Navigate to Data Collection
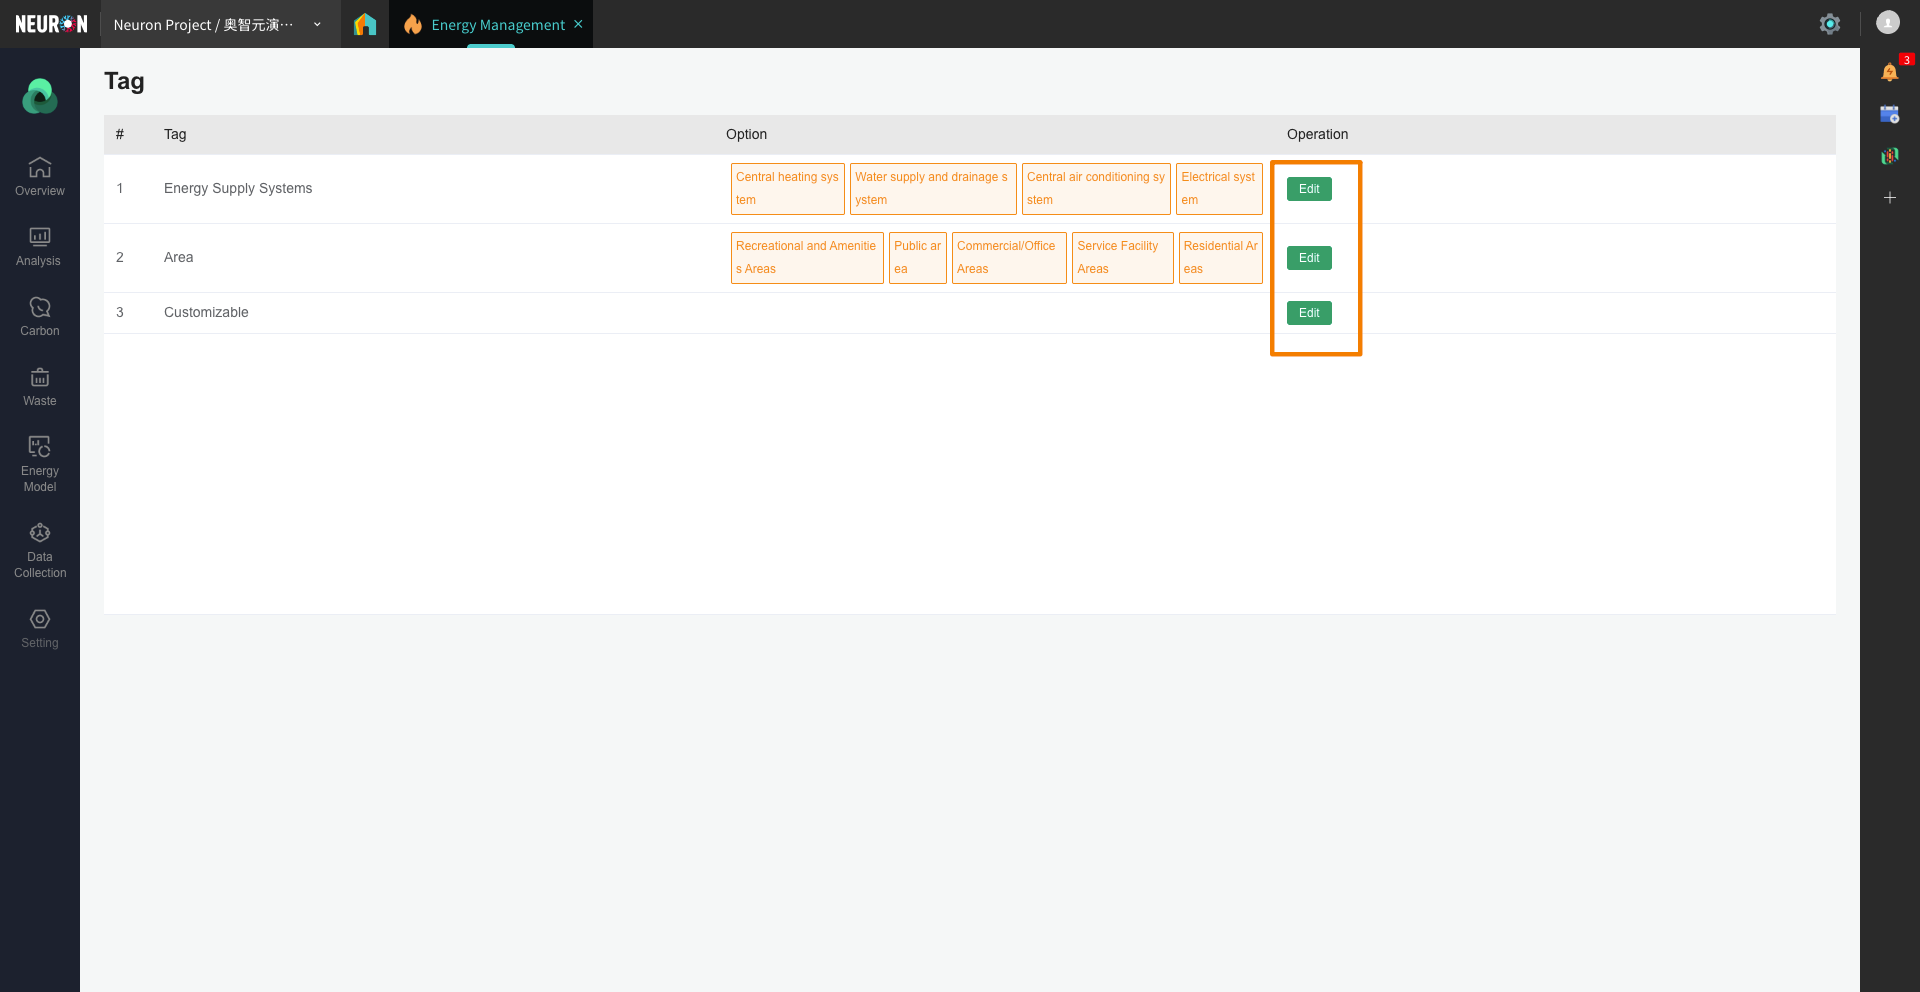Image resolution: width=1920 pixels, height=992 pixels. click(x=40, y=549)
